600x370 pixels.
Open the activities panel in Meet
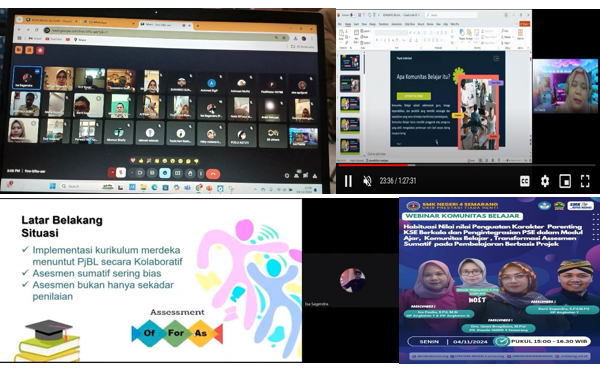click(x=315, y=176)
